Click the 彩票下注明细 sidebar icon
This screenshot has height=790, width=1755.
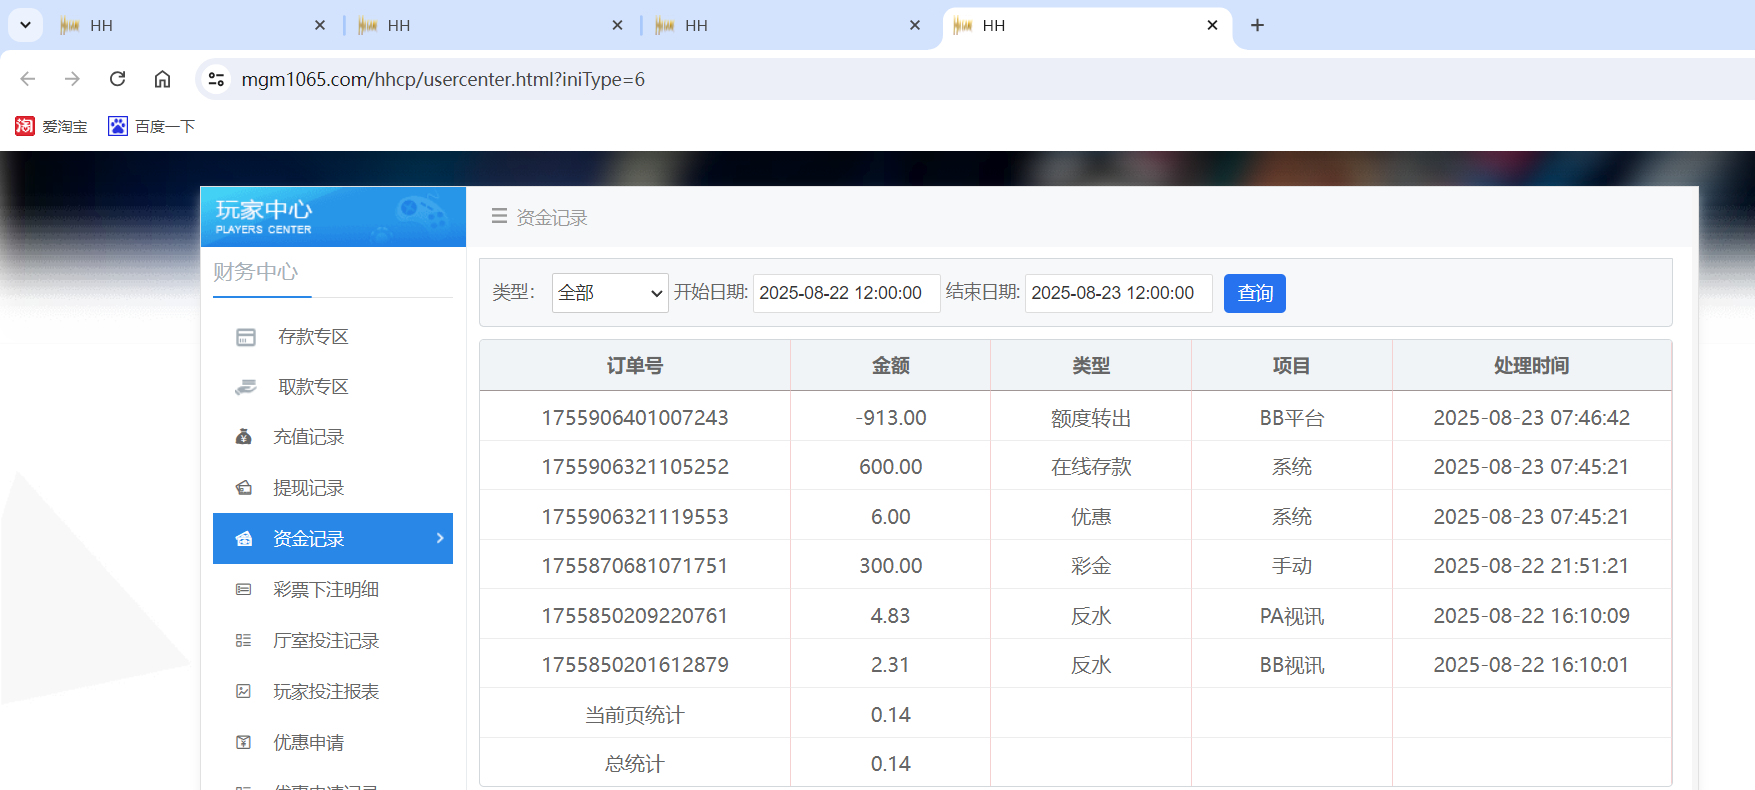[243, 590]
